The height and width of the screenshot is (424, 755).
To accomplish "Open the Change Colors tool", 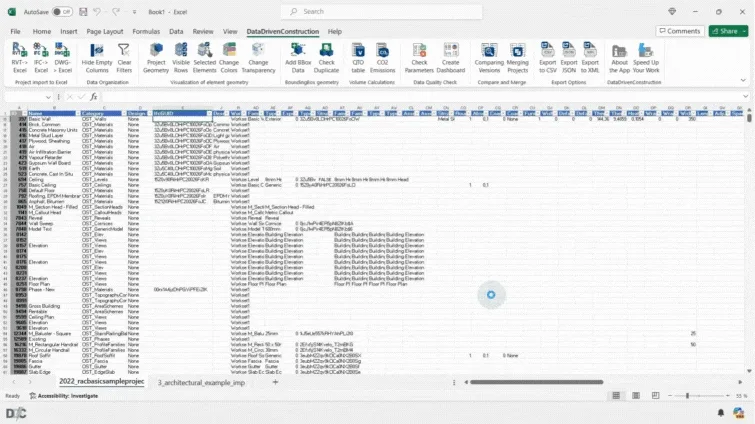I will coord(229,58).
